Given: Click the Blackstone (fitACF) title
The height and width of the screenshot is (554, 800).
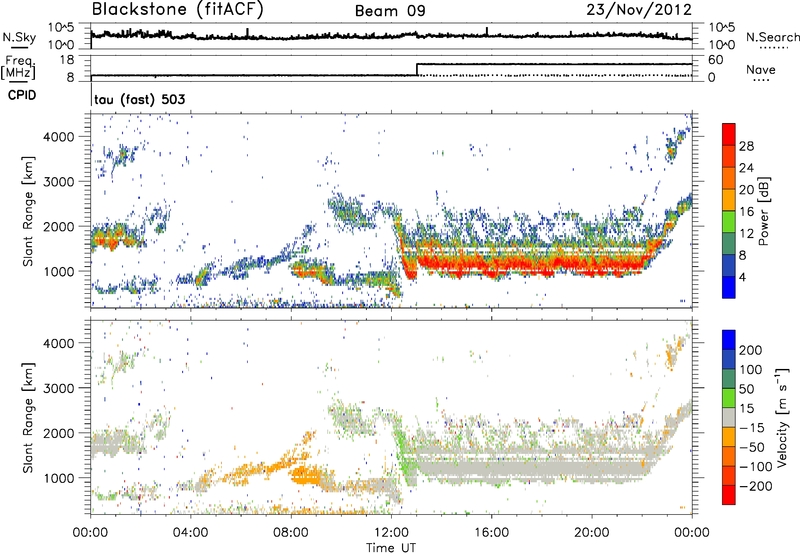Looking at the screenshot, I should coord(178,10).
